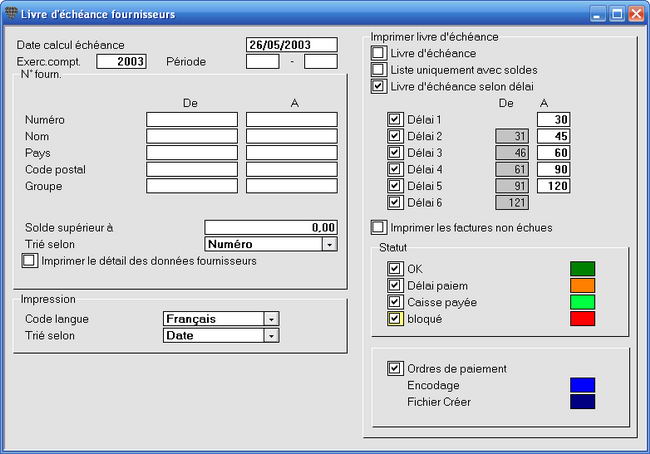This screenshot has width=650, height=454.
Task: Click the application icon in the title bar
Action: pos(11,14)
